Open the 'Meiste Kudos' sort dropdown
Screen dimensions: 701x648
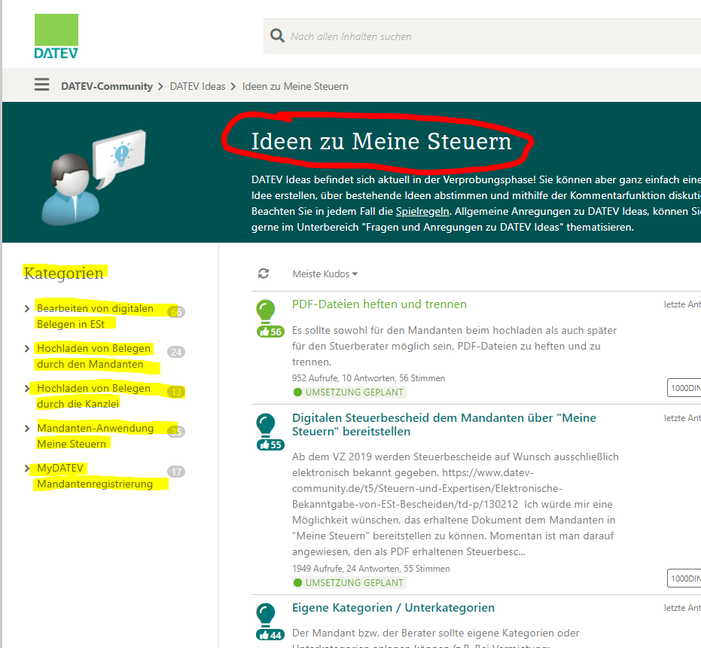pyautogui.click(x=325, y=274)
